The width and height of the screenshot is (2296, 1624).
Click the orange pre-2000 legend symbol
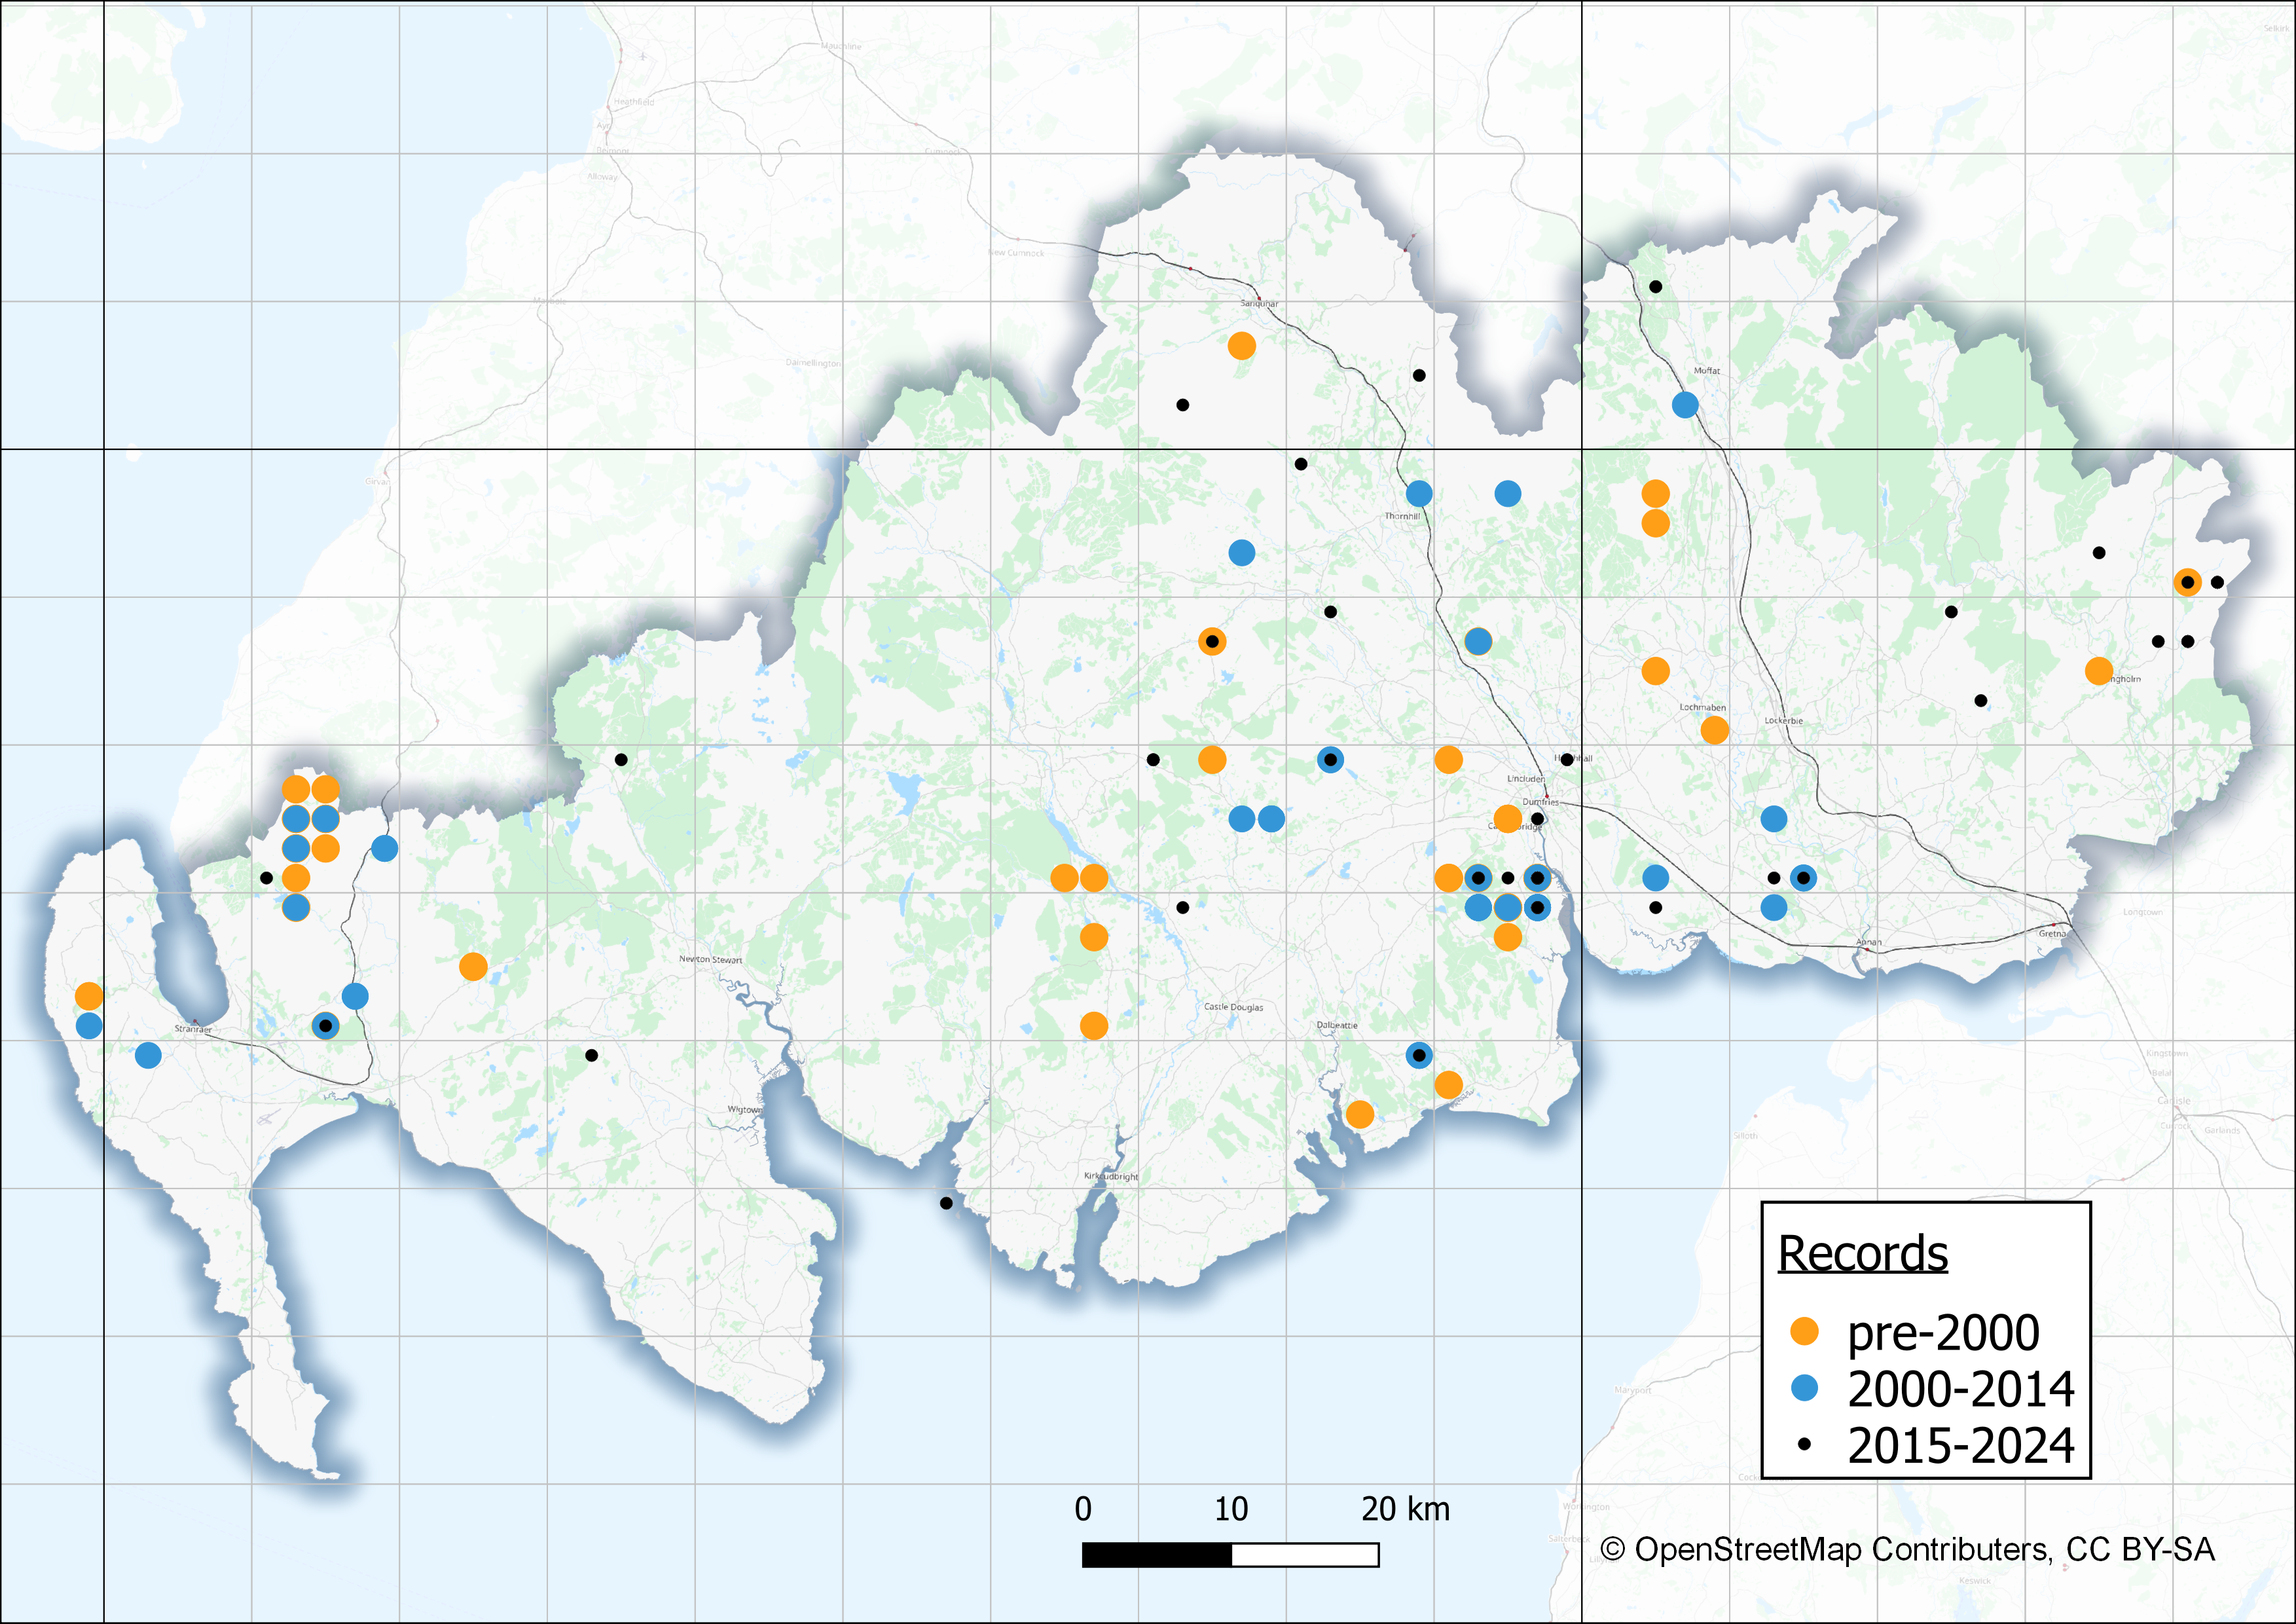tap(1804, 1331)
